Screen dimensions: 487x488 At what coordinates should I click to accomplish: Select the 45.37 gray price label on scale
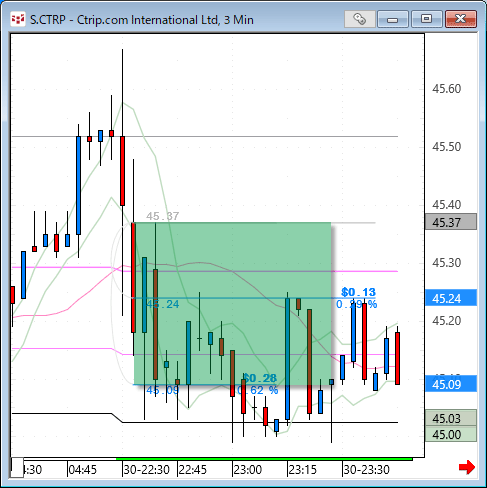[451, 222]
